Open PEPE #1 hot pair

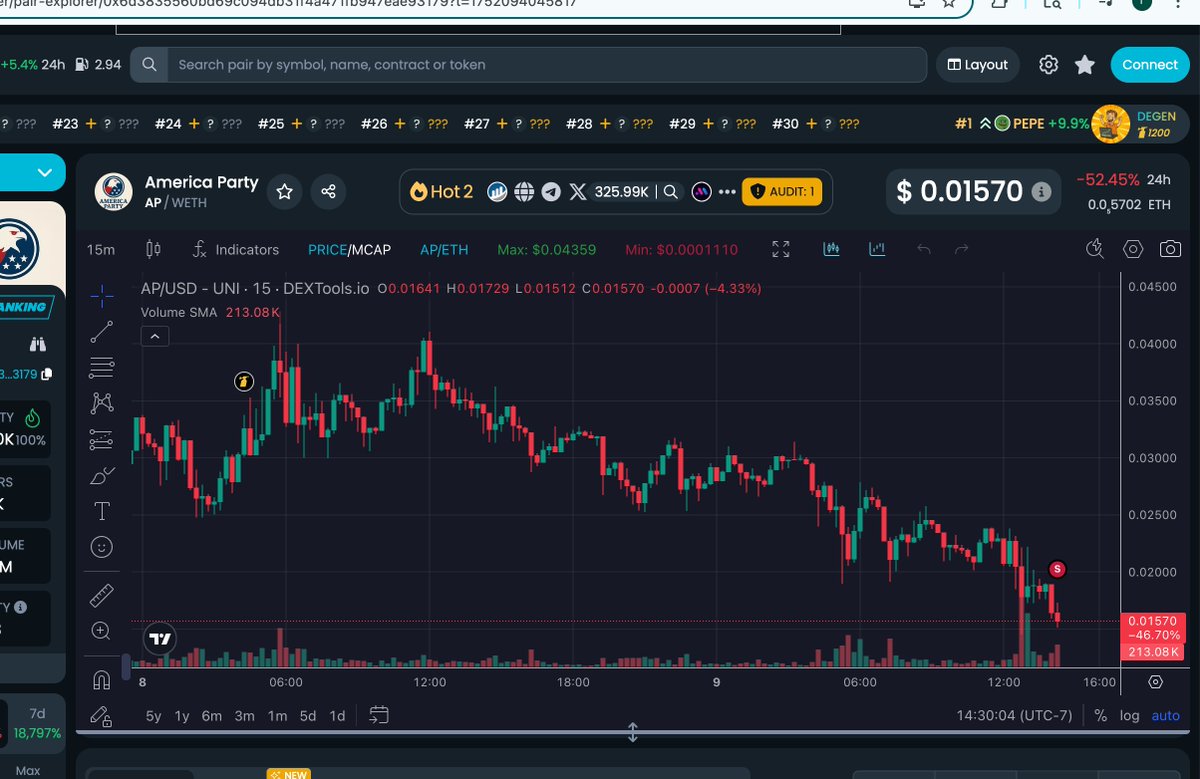1022,124
